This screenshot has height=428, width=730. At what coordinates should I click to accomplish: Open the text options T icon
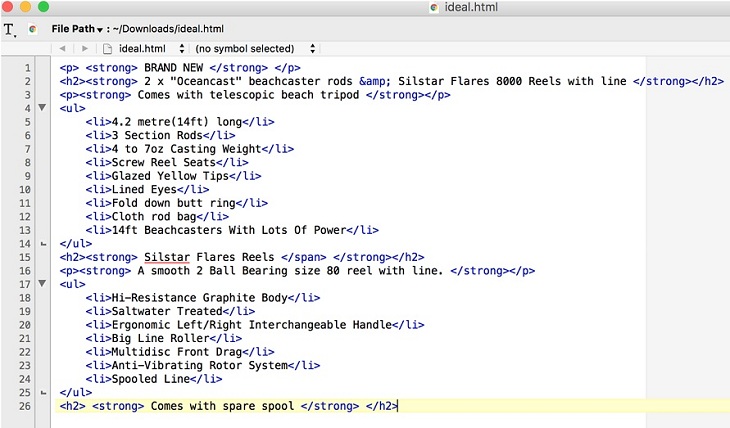(x=10, y=30)
